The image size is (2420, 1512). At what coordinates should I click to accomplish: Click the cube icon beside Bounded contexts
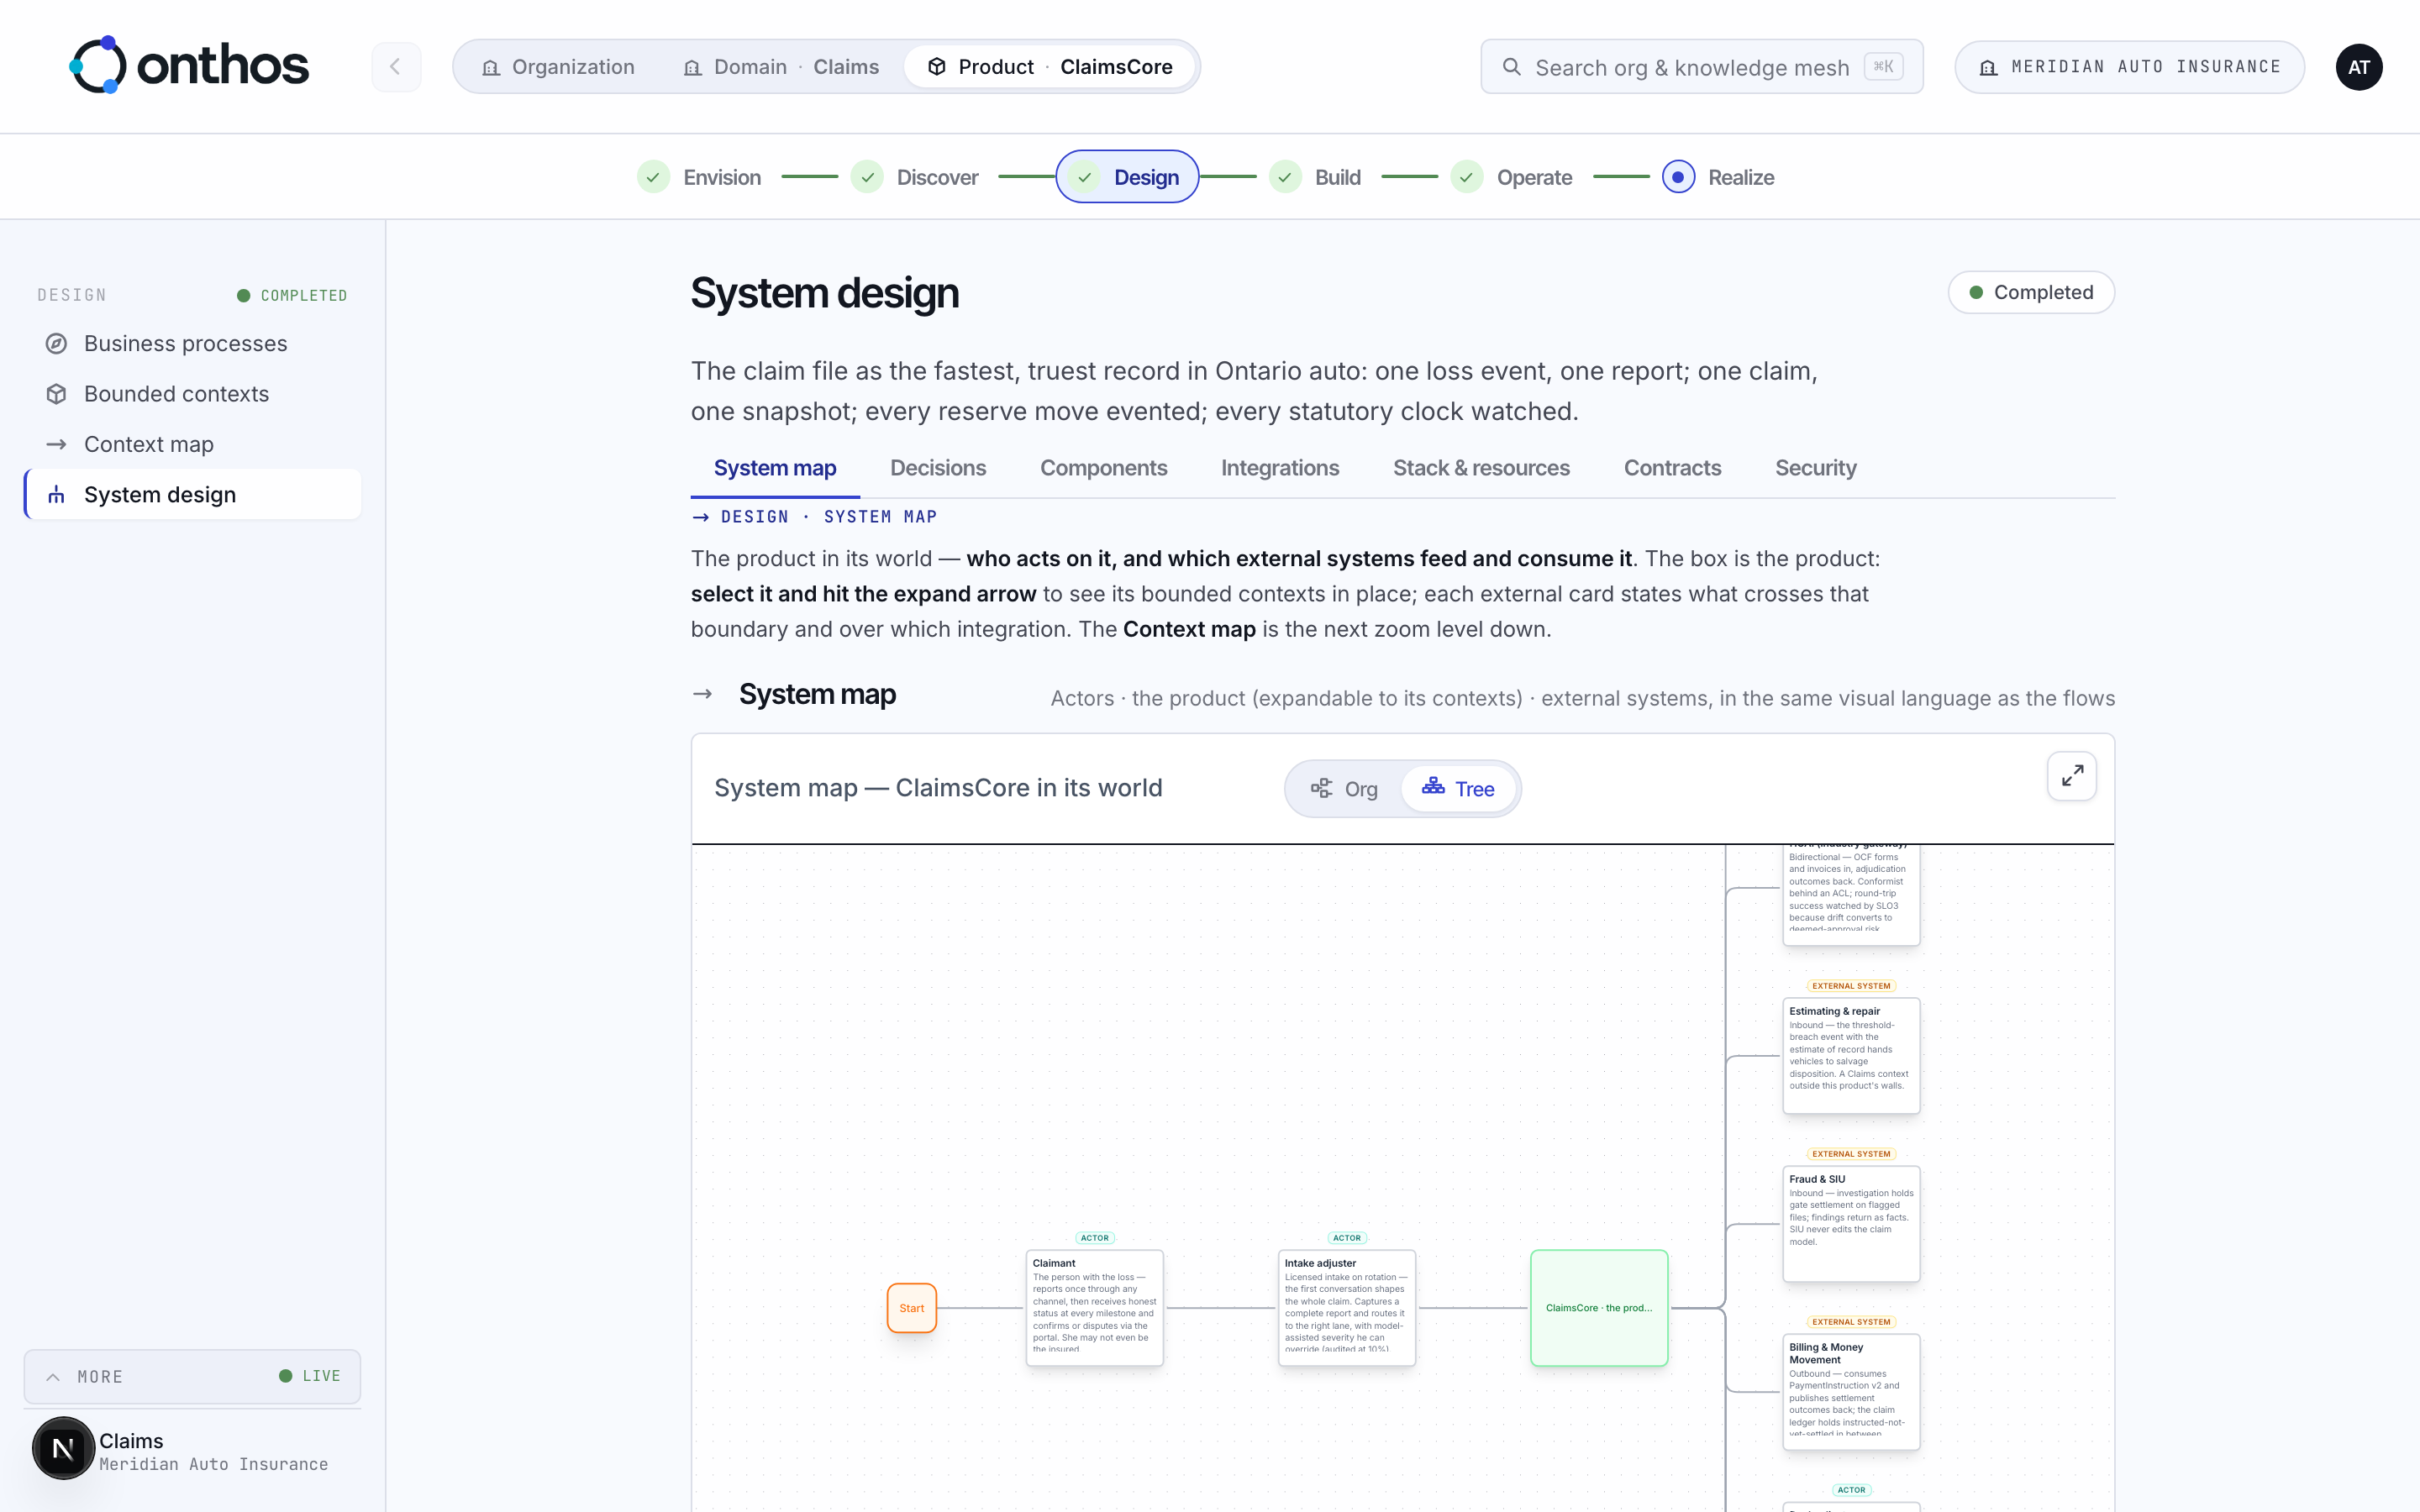click(56, 394)
